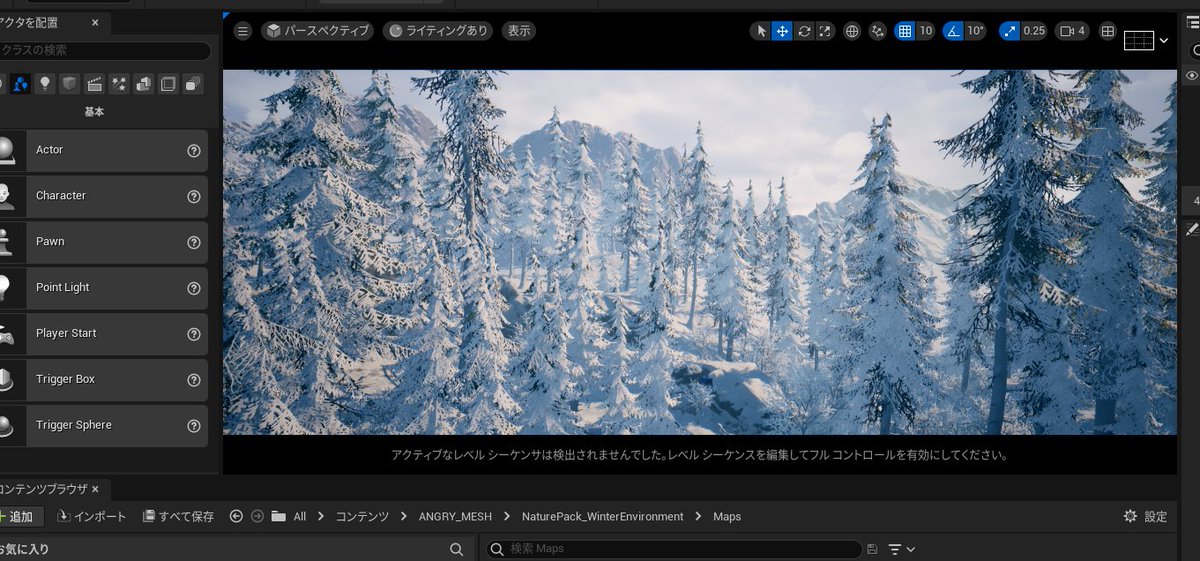Click the viewport layout four-pane icon
Screen dimensions: 1200x561
(x=1108, y=31)
